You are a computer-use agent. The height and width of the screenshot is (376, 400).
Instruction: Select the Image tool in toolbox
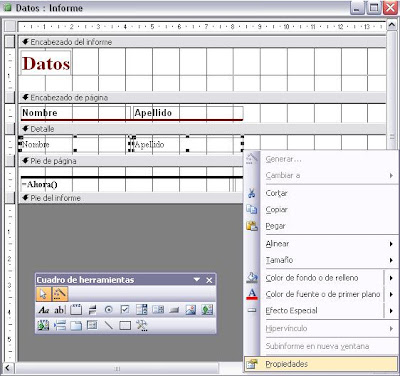191,310
